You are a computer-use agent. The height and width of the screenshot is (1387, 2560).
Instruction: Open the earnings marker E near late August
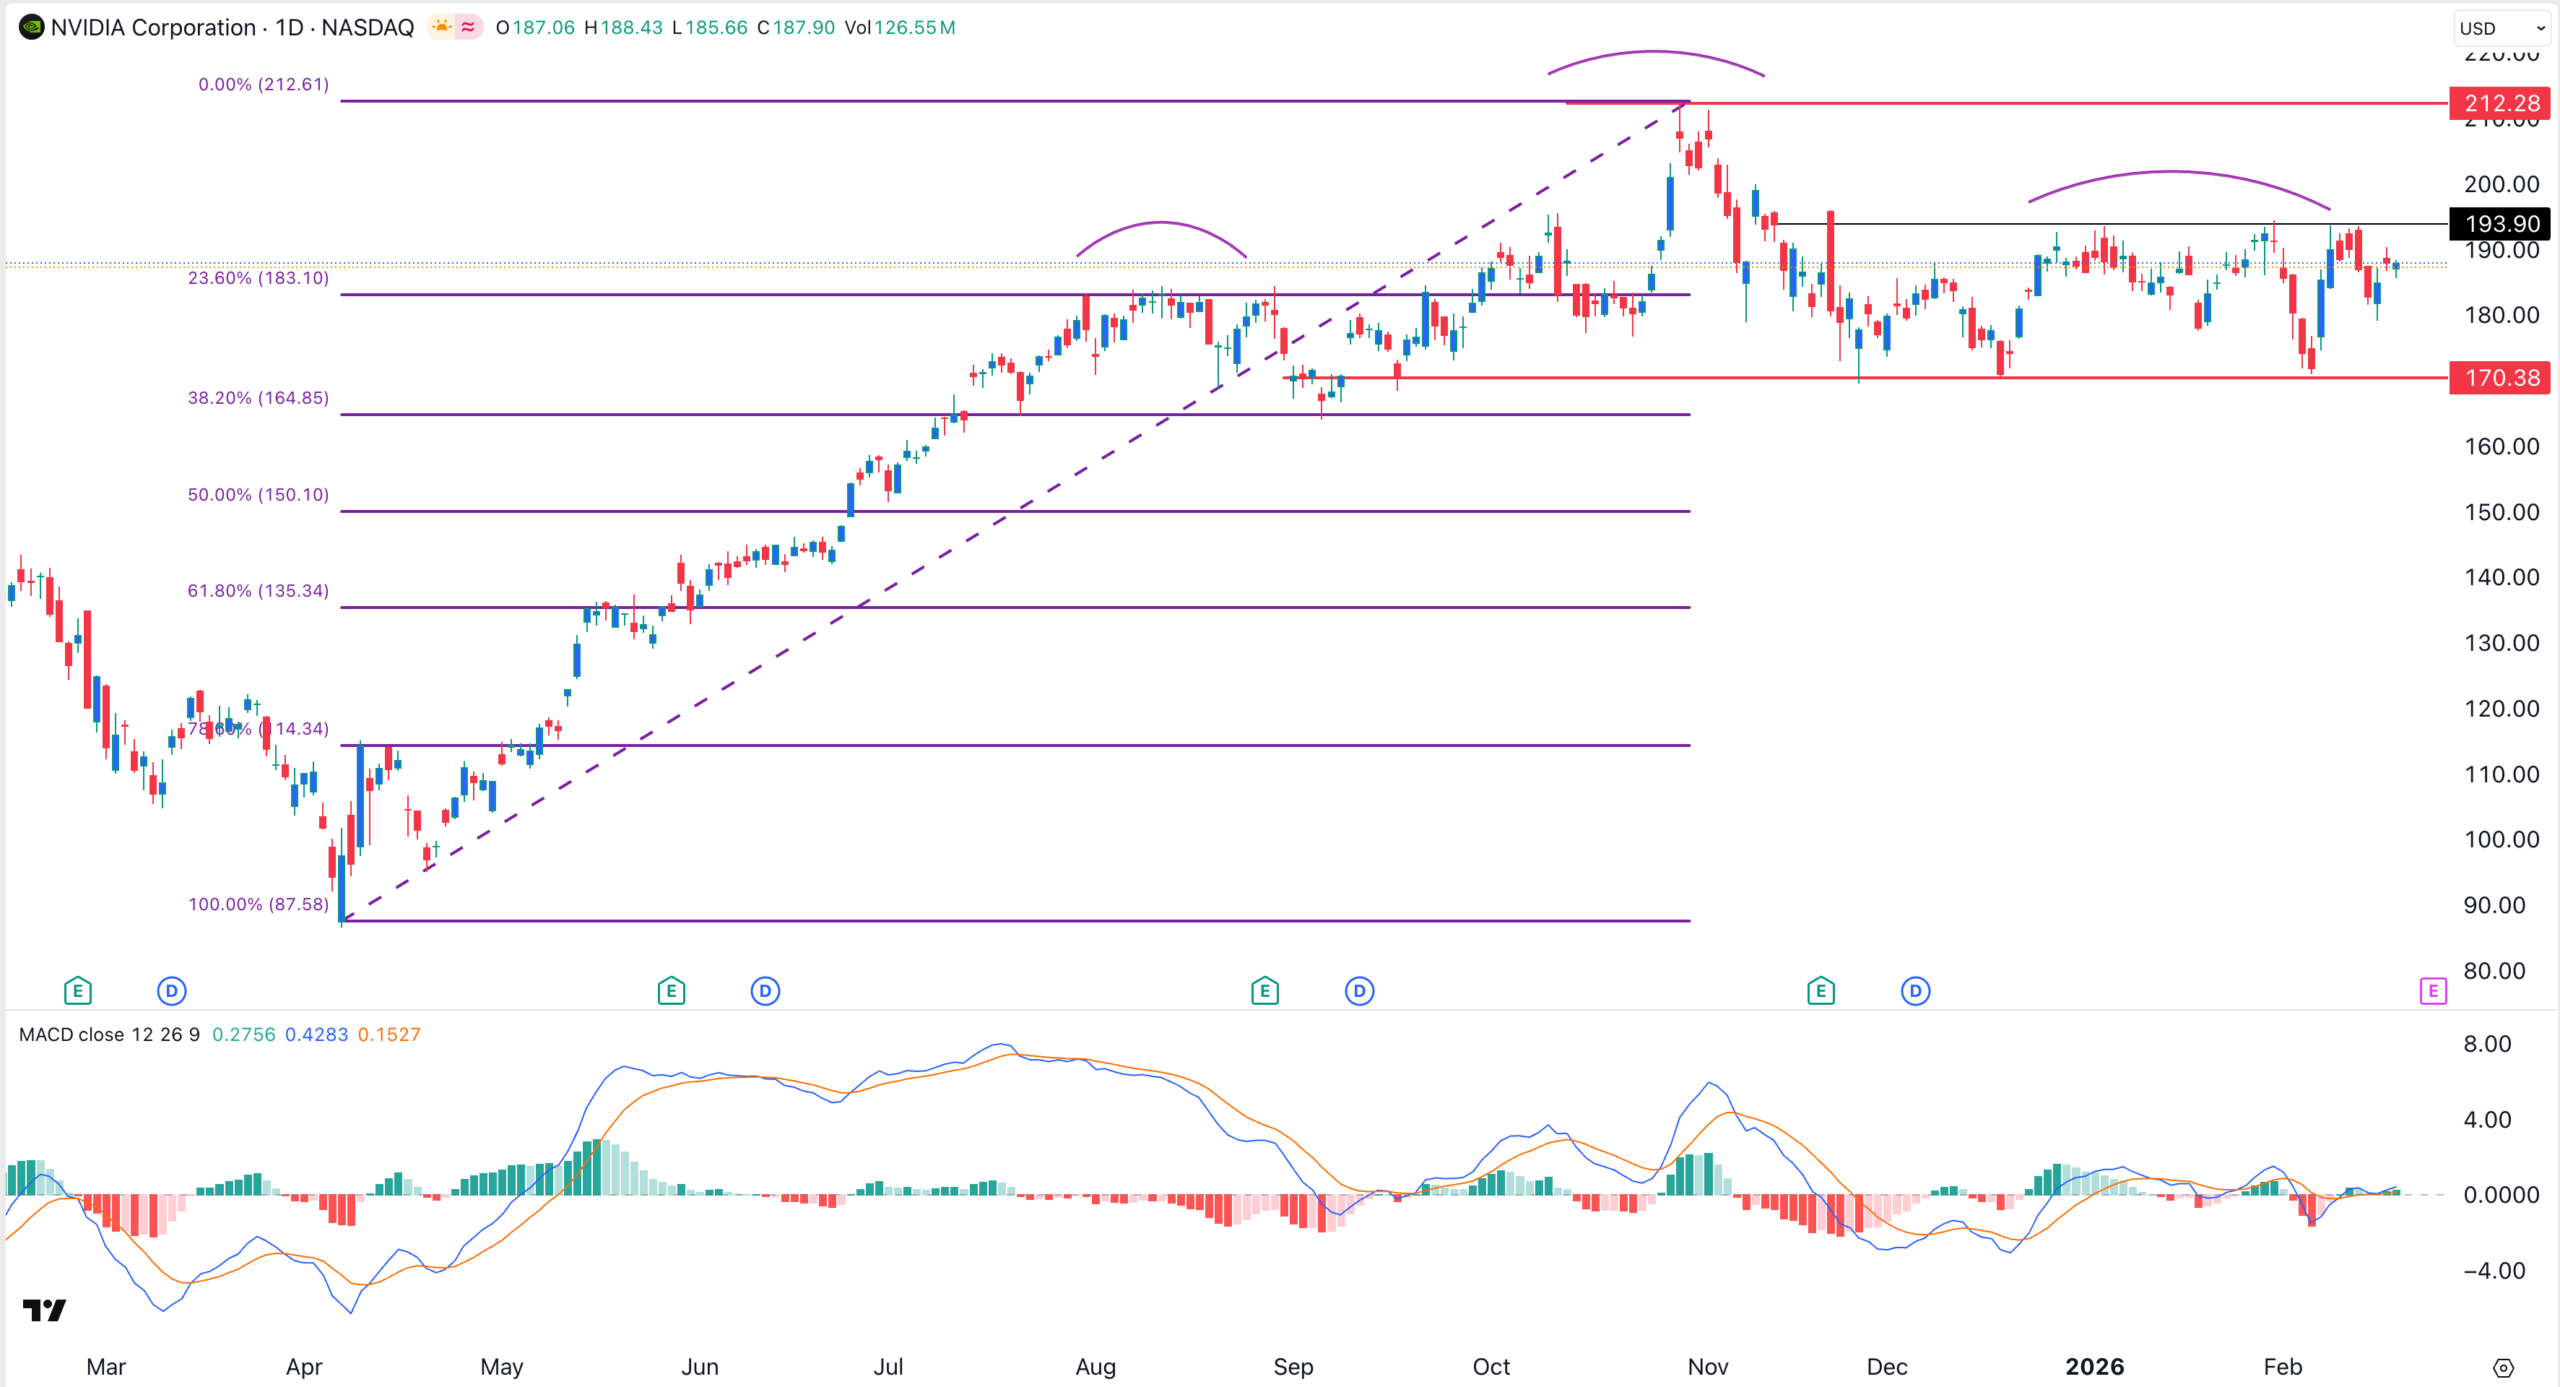(1265, 991)
